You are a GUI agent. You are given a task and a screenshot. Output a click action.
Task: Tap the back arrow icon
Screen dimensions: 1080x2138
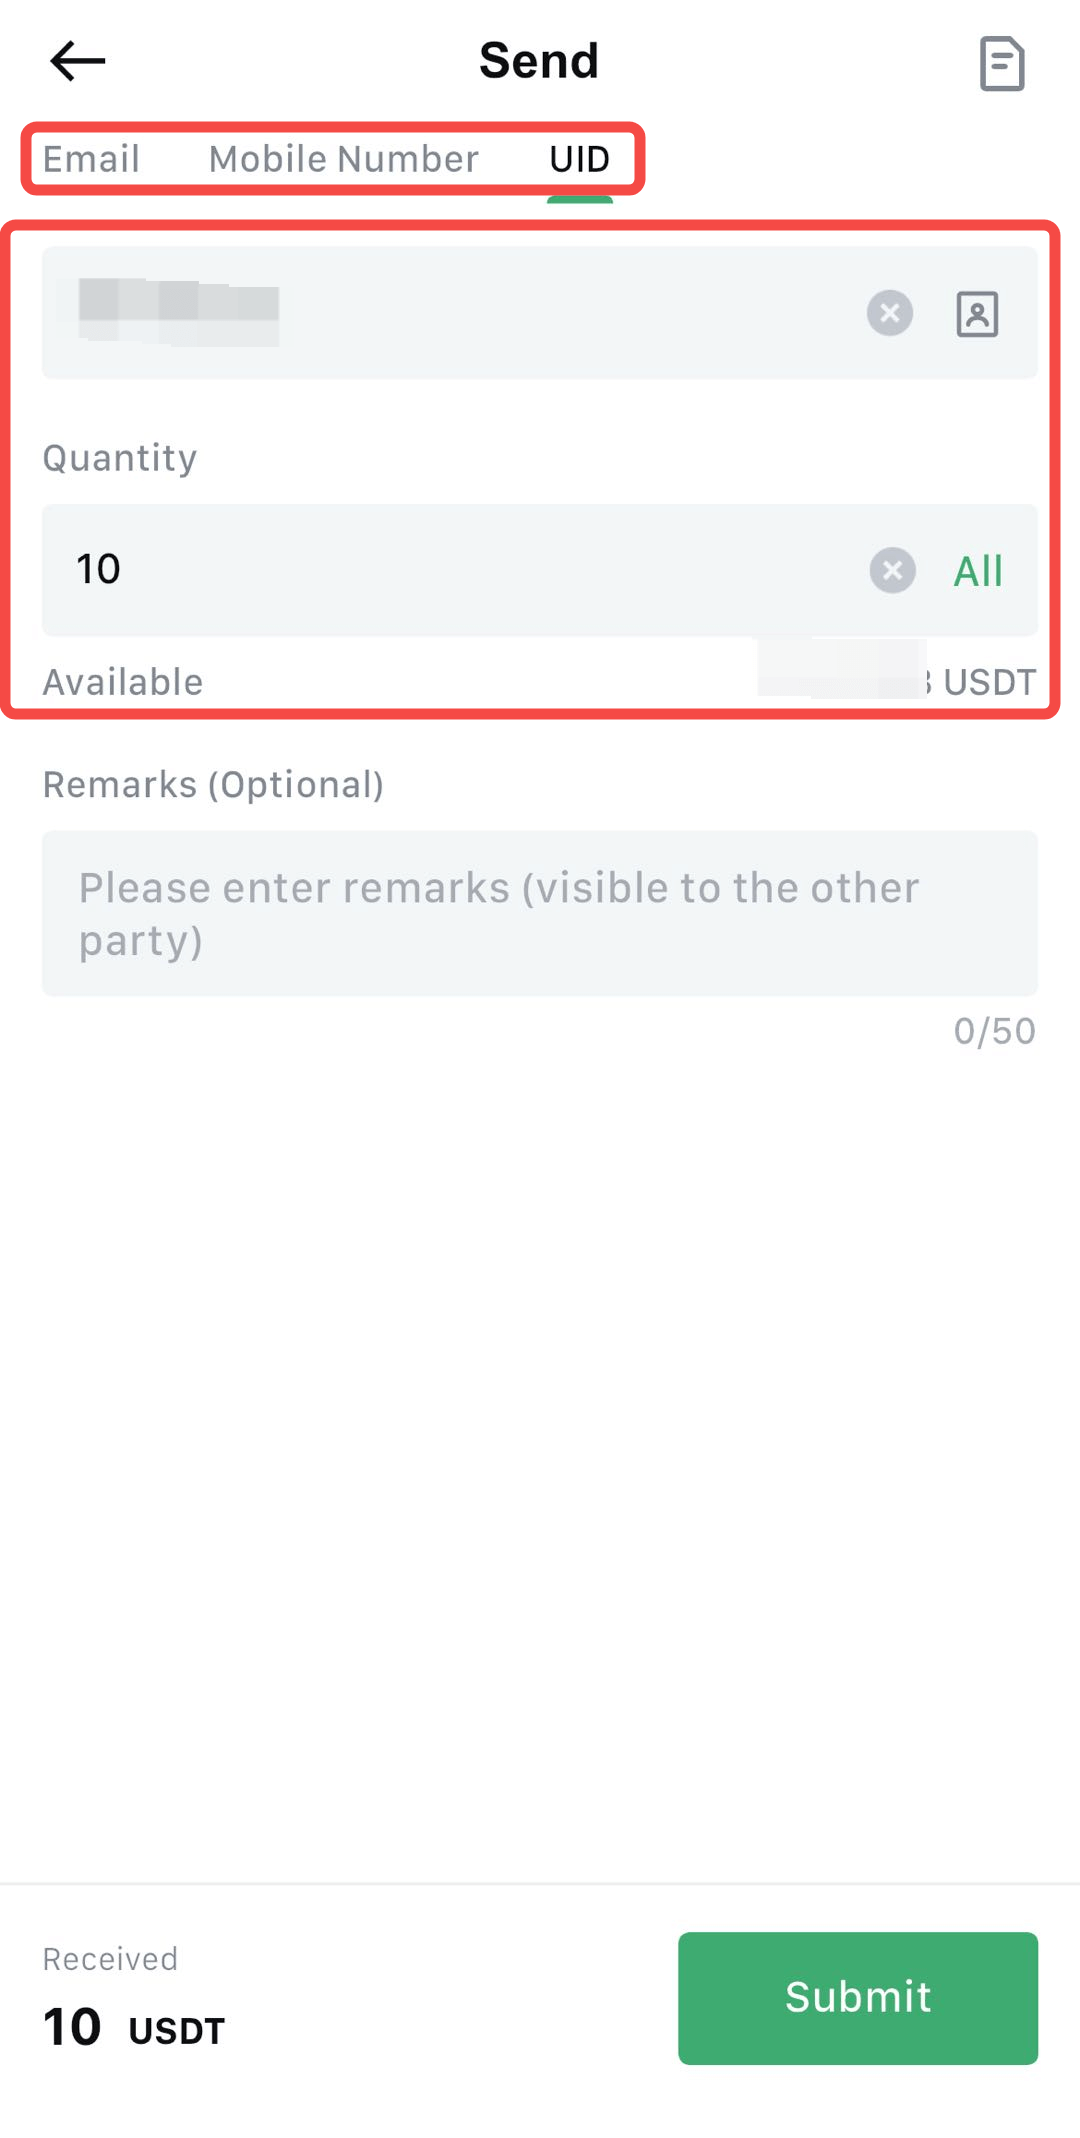click(77, 61)
